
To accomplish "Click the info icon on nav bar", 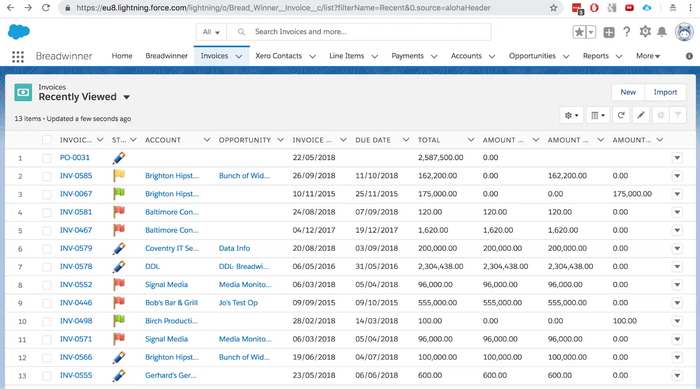I will point(689,56).
